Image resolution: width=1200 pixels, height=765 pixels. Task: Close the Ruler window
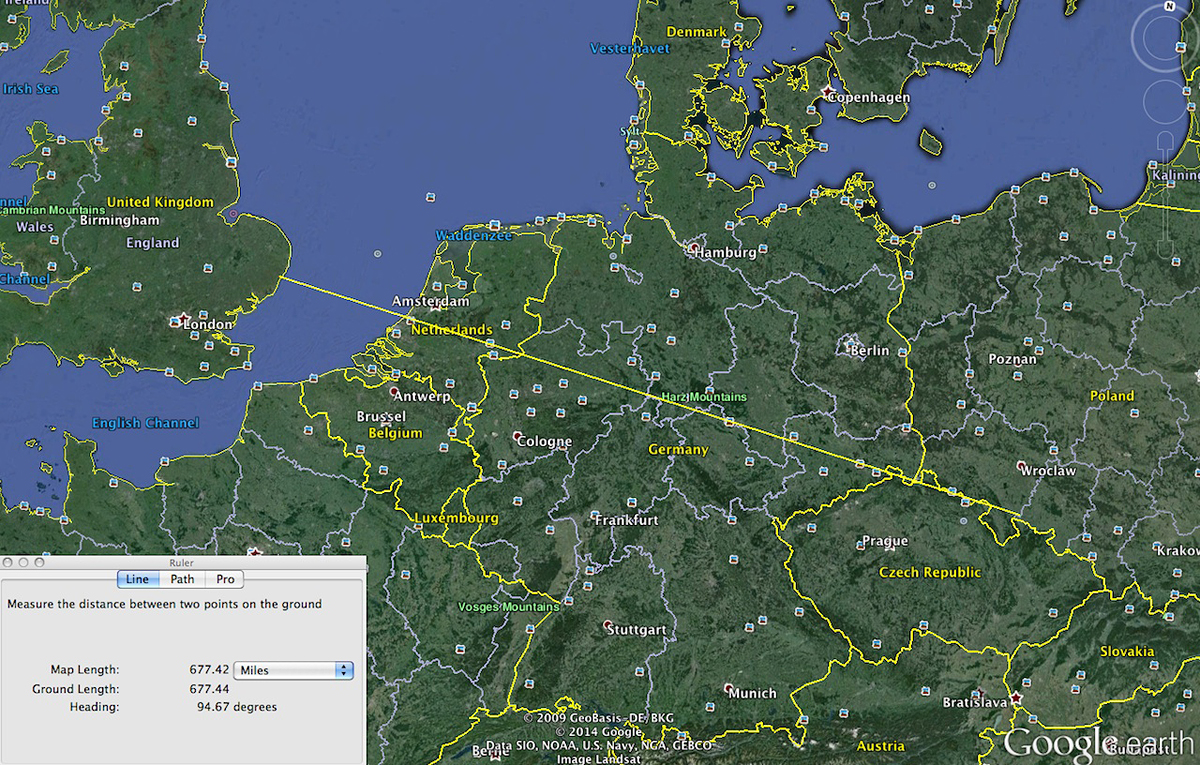pos(9,563)
